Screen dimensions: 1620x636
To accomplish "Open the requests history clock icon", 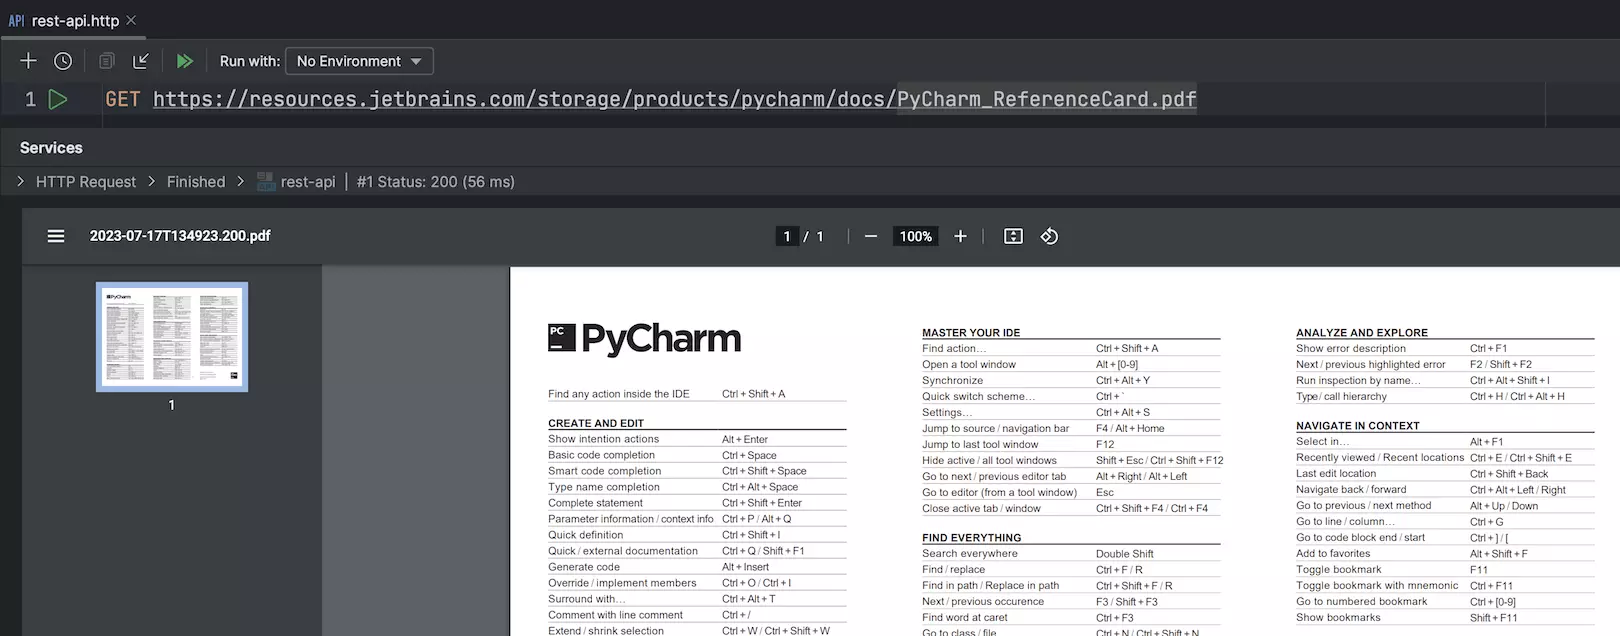I will click(63, 61).
